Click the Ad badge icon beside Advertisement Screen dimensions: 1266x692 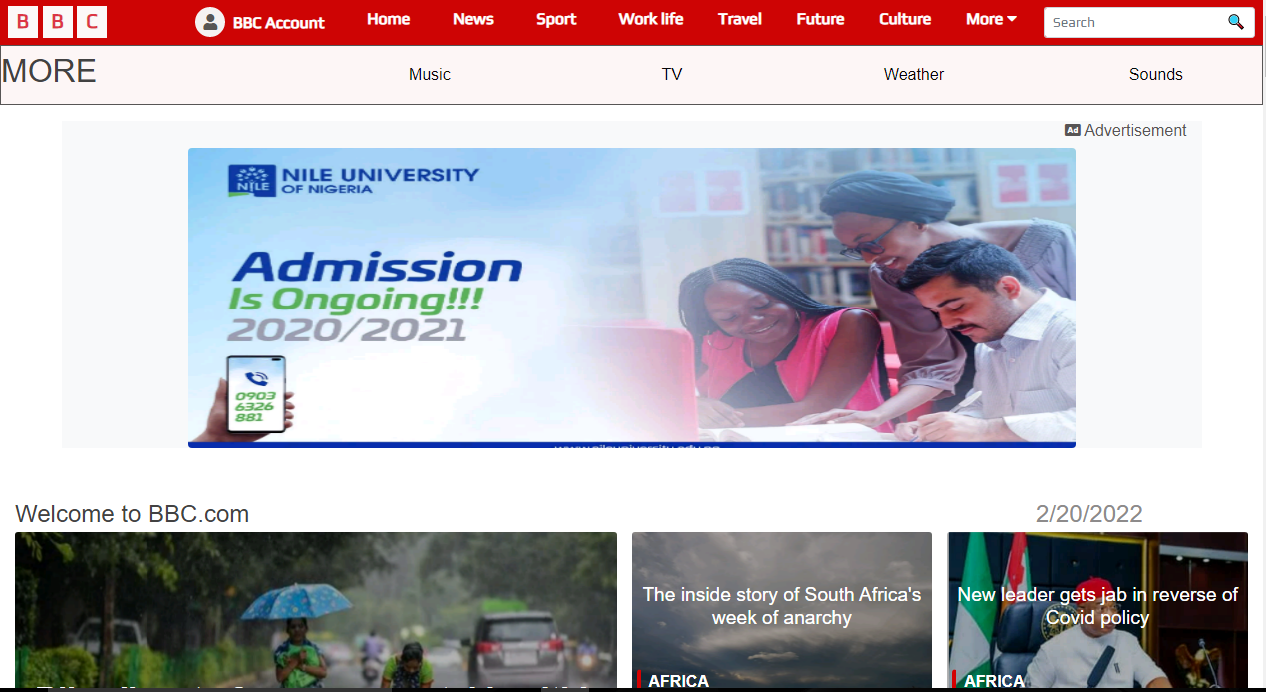(x=1073, y=130)
